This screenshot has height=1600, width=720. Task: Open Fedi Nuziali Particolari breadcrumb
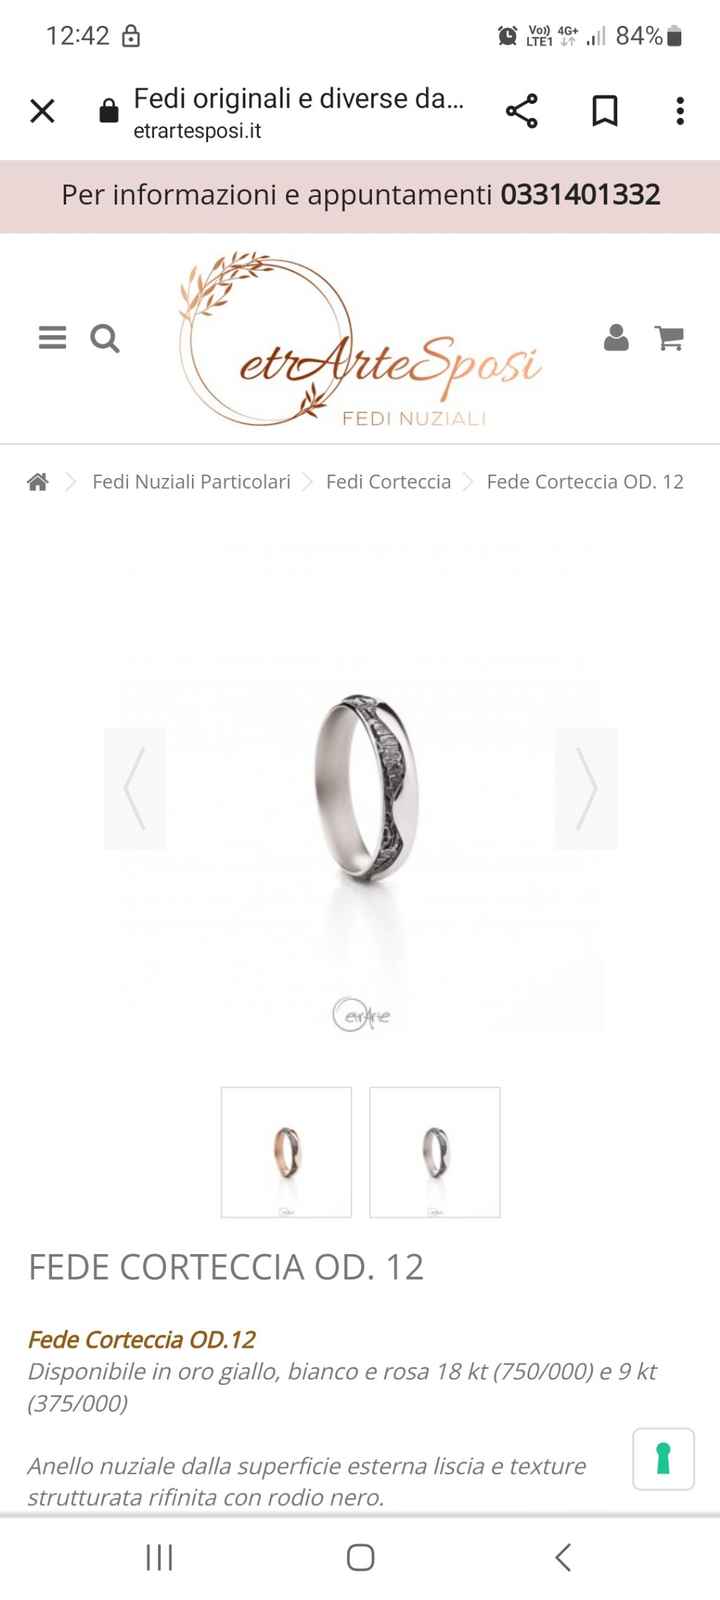click(x=191, y=482)
